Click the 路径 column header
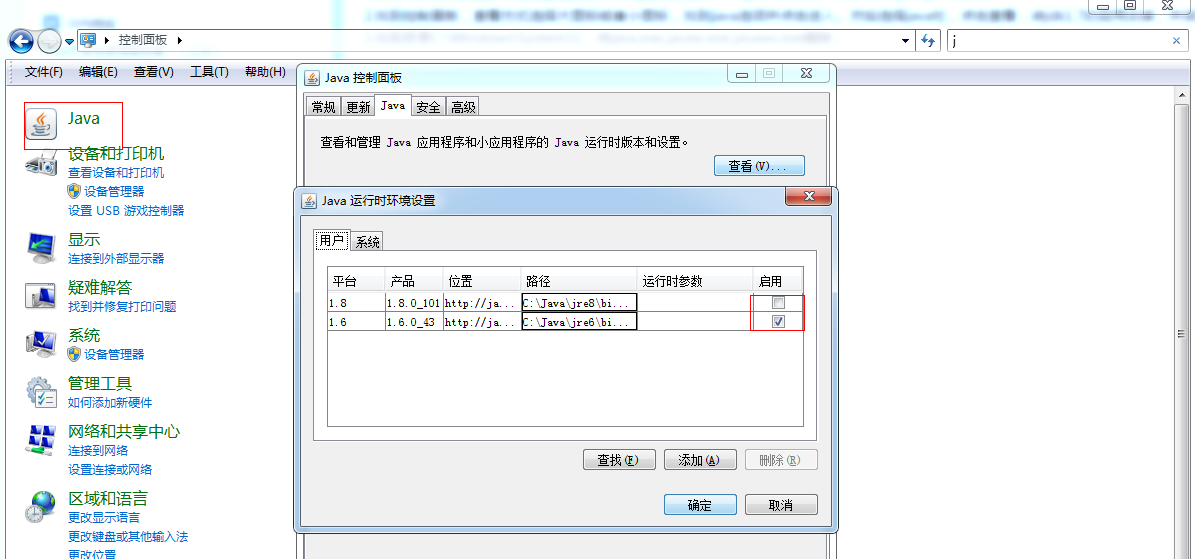Image resolution: width=1195 pixels, height=559 pixels. tap(578, 280)
